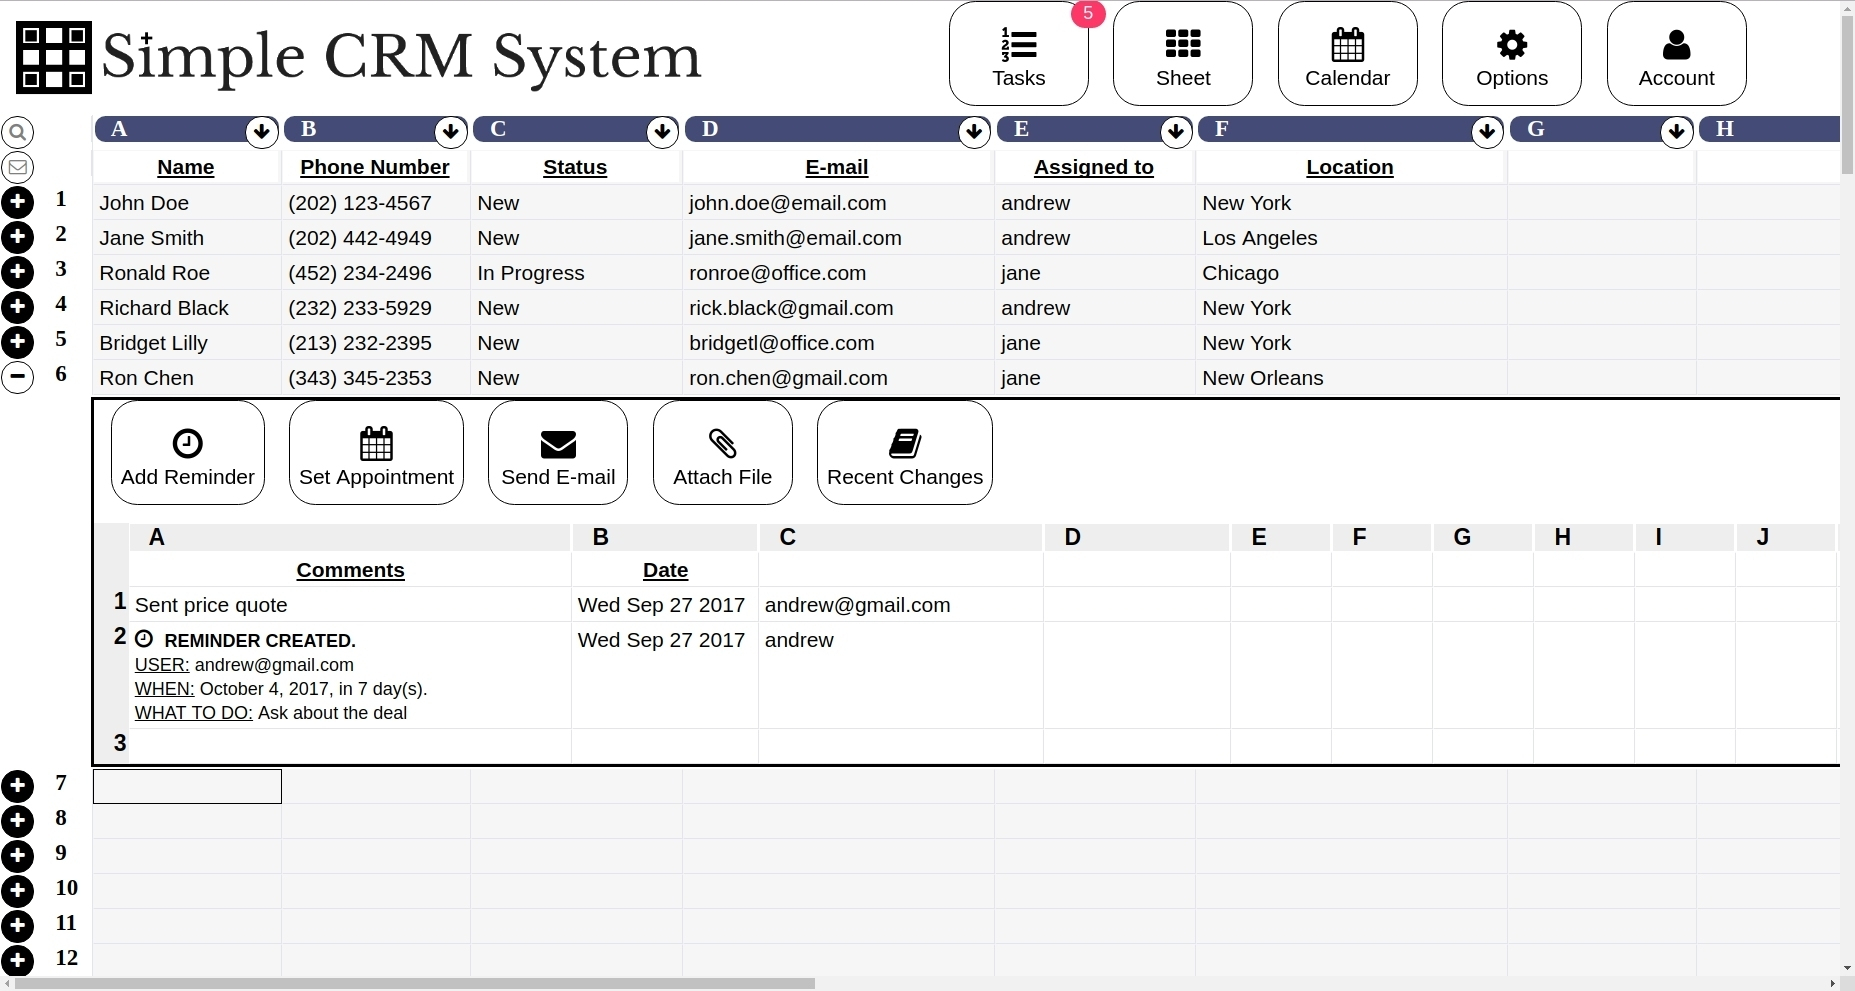Click the envelope icon under search
The image size is (1855, 991).
(18, 167)
